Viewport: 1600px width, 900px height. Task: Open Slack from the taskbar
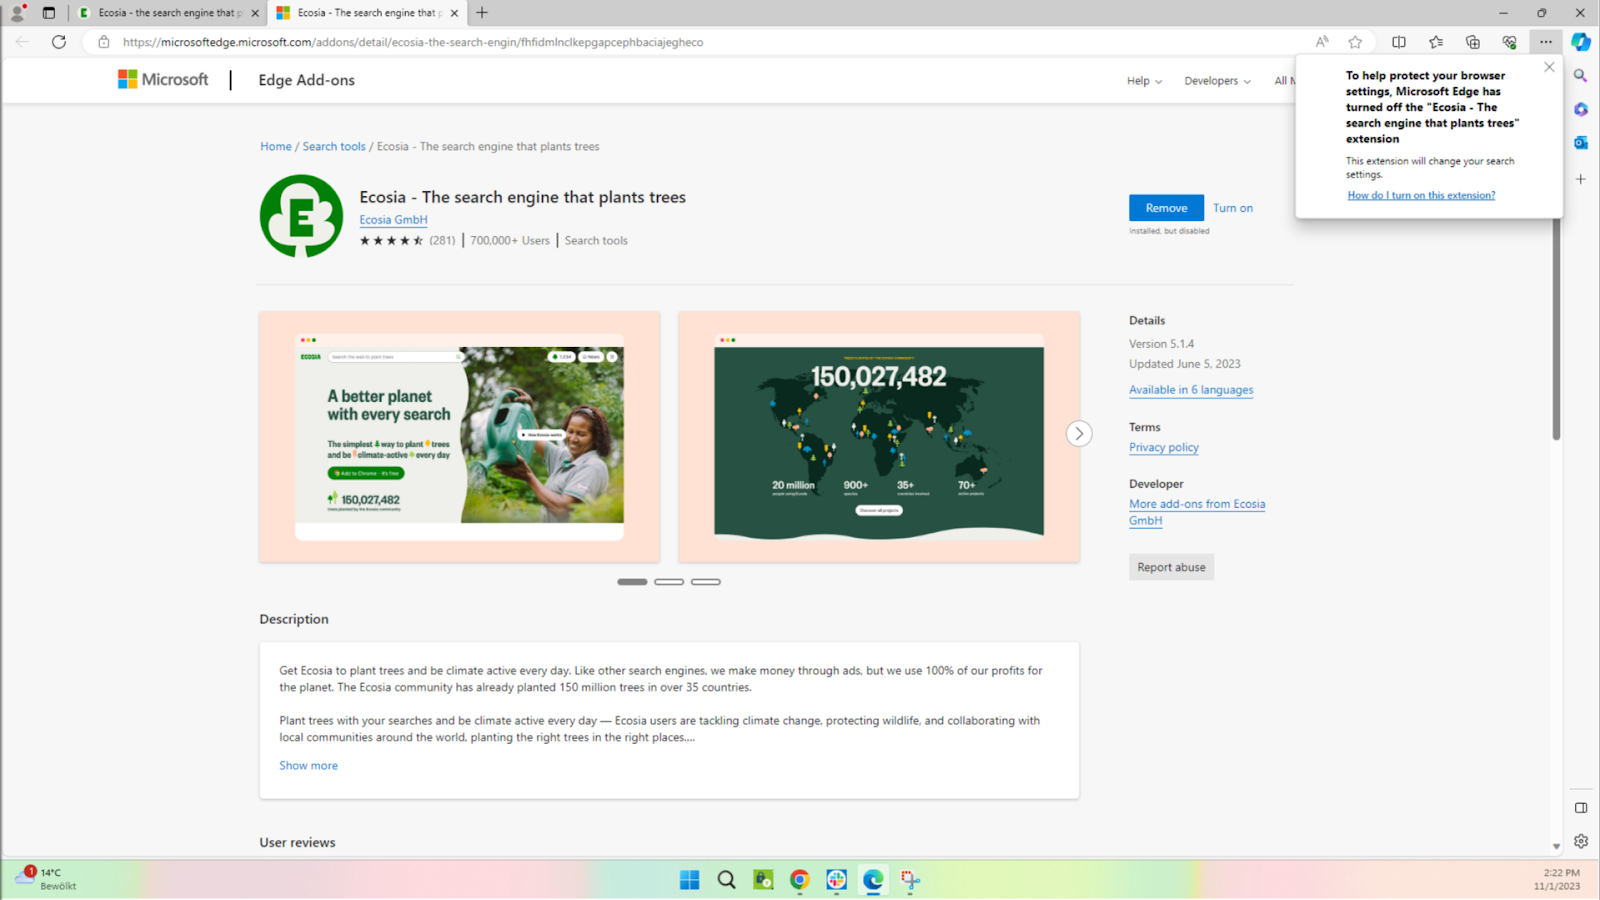(x=837, y=880)
